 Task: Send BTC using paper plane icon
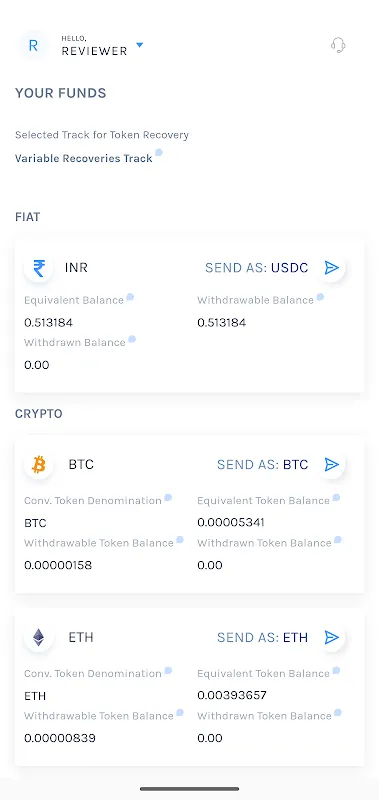point(332,464)
